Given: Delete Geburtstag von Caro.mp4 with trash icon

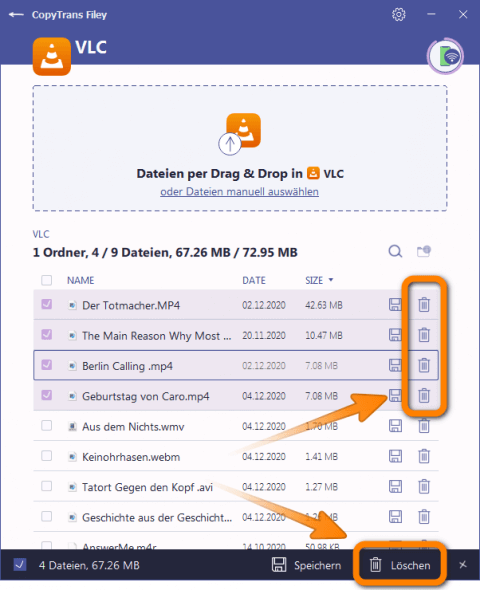Looking at the screenshot, I should coord(424,395).
